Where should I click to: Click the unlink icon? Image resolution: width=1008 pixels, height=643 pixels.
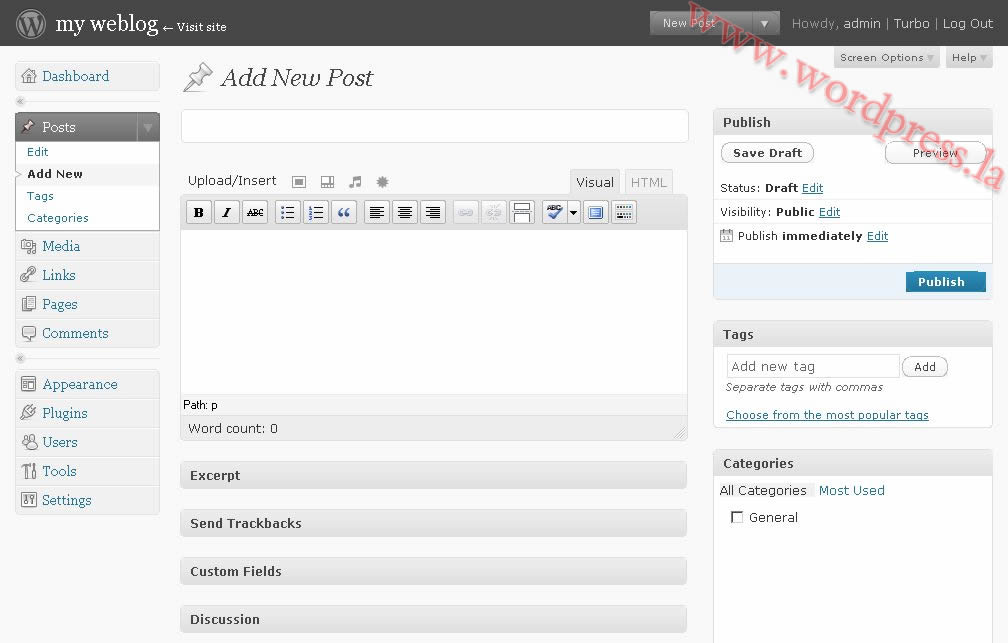pyautogui.click(x=494, y=212)
